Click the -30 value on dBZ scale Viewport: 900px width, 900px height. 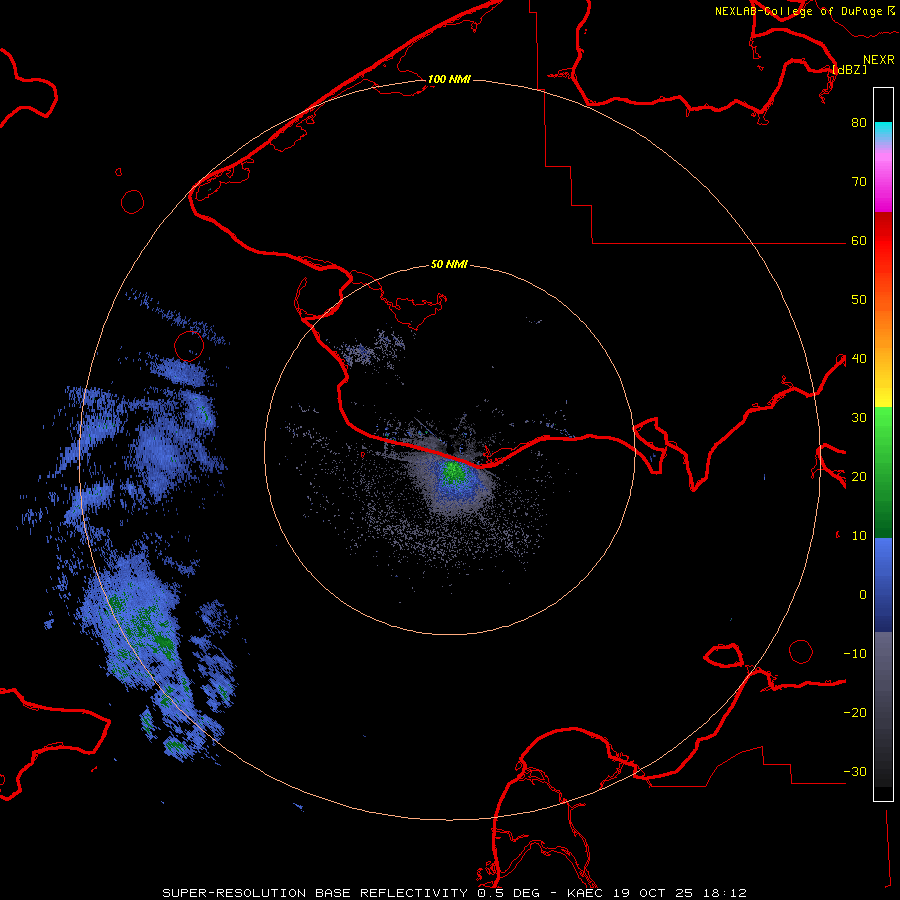[855, 772]
